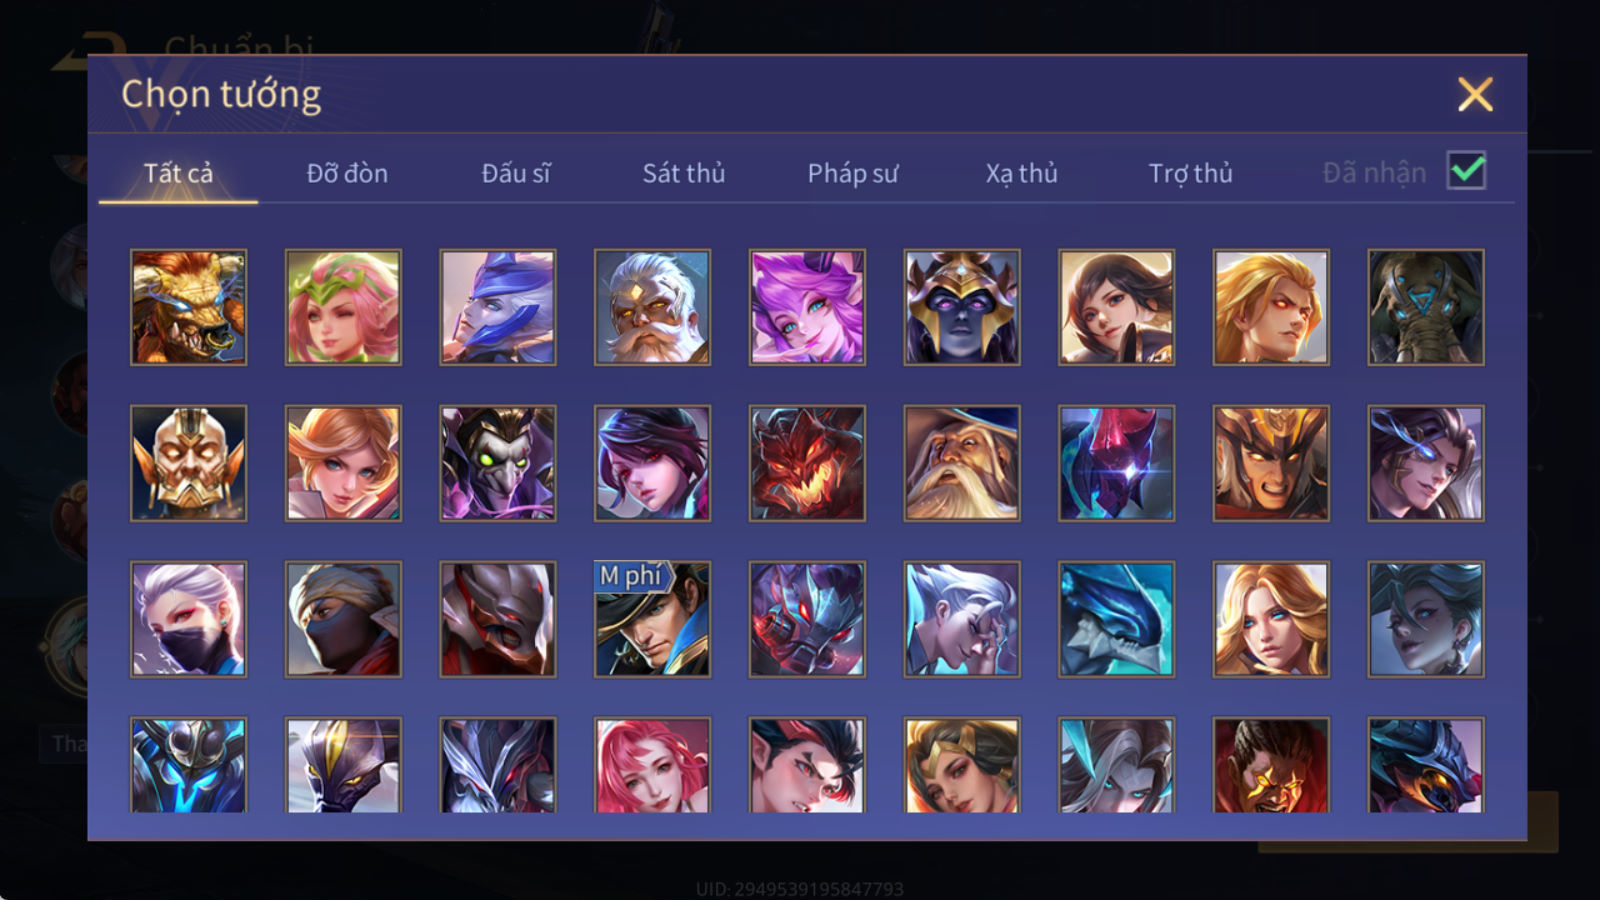Filter by "Xạ thủ" tab

[x=1022, y=173]
